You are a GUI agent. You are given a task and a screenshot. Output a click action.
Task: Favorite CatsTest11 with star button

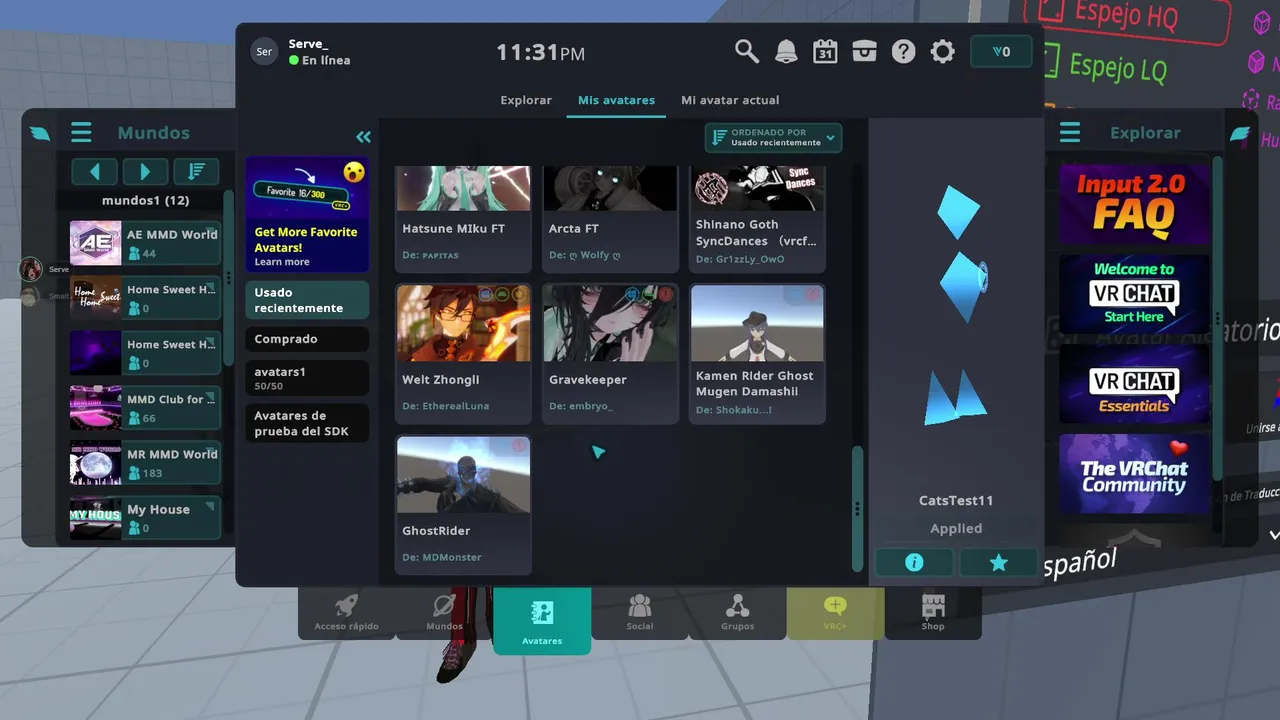(998, 563)
